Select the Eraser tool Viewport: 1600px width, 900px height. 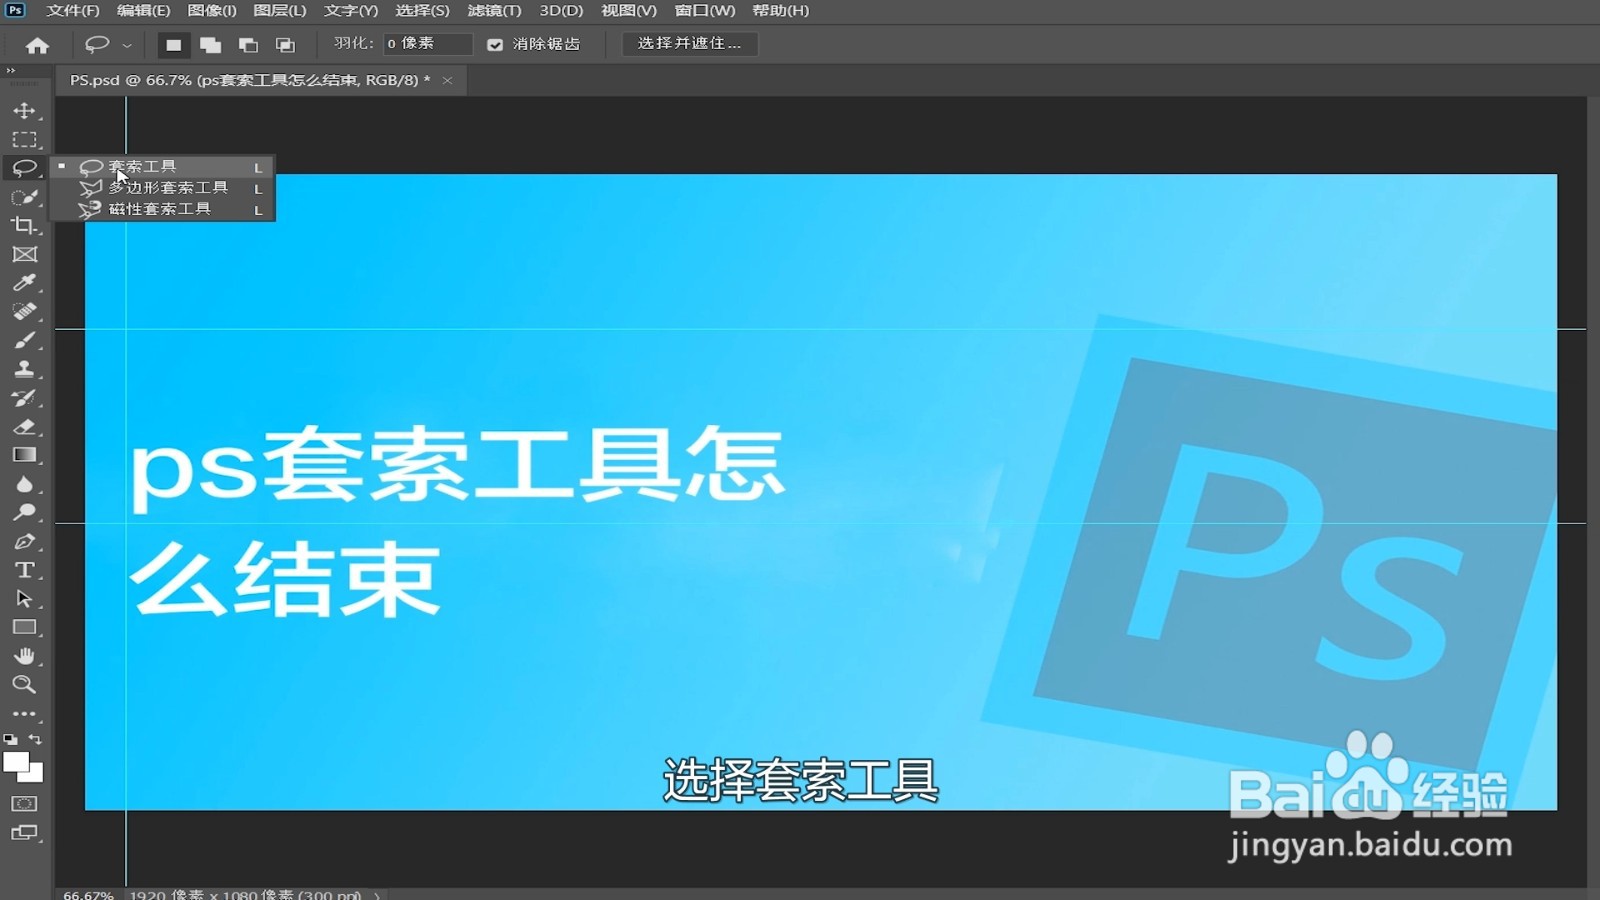click(25, 427)
